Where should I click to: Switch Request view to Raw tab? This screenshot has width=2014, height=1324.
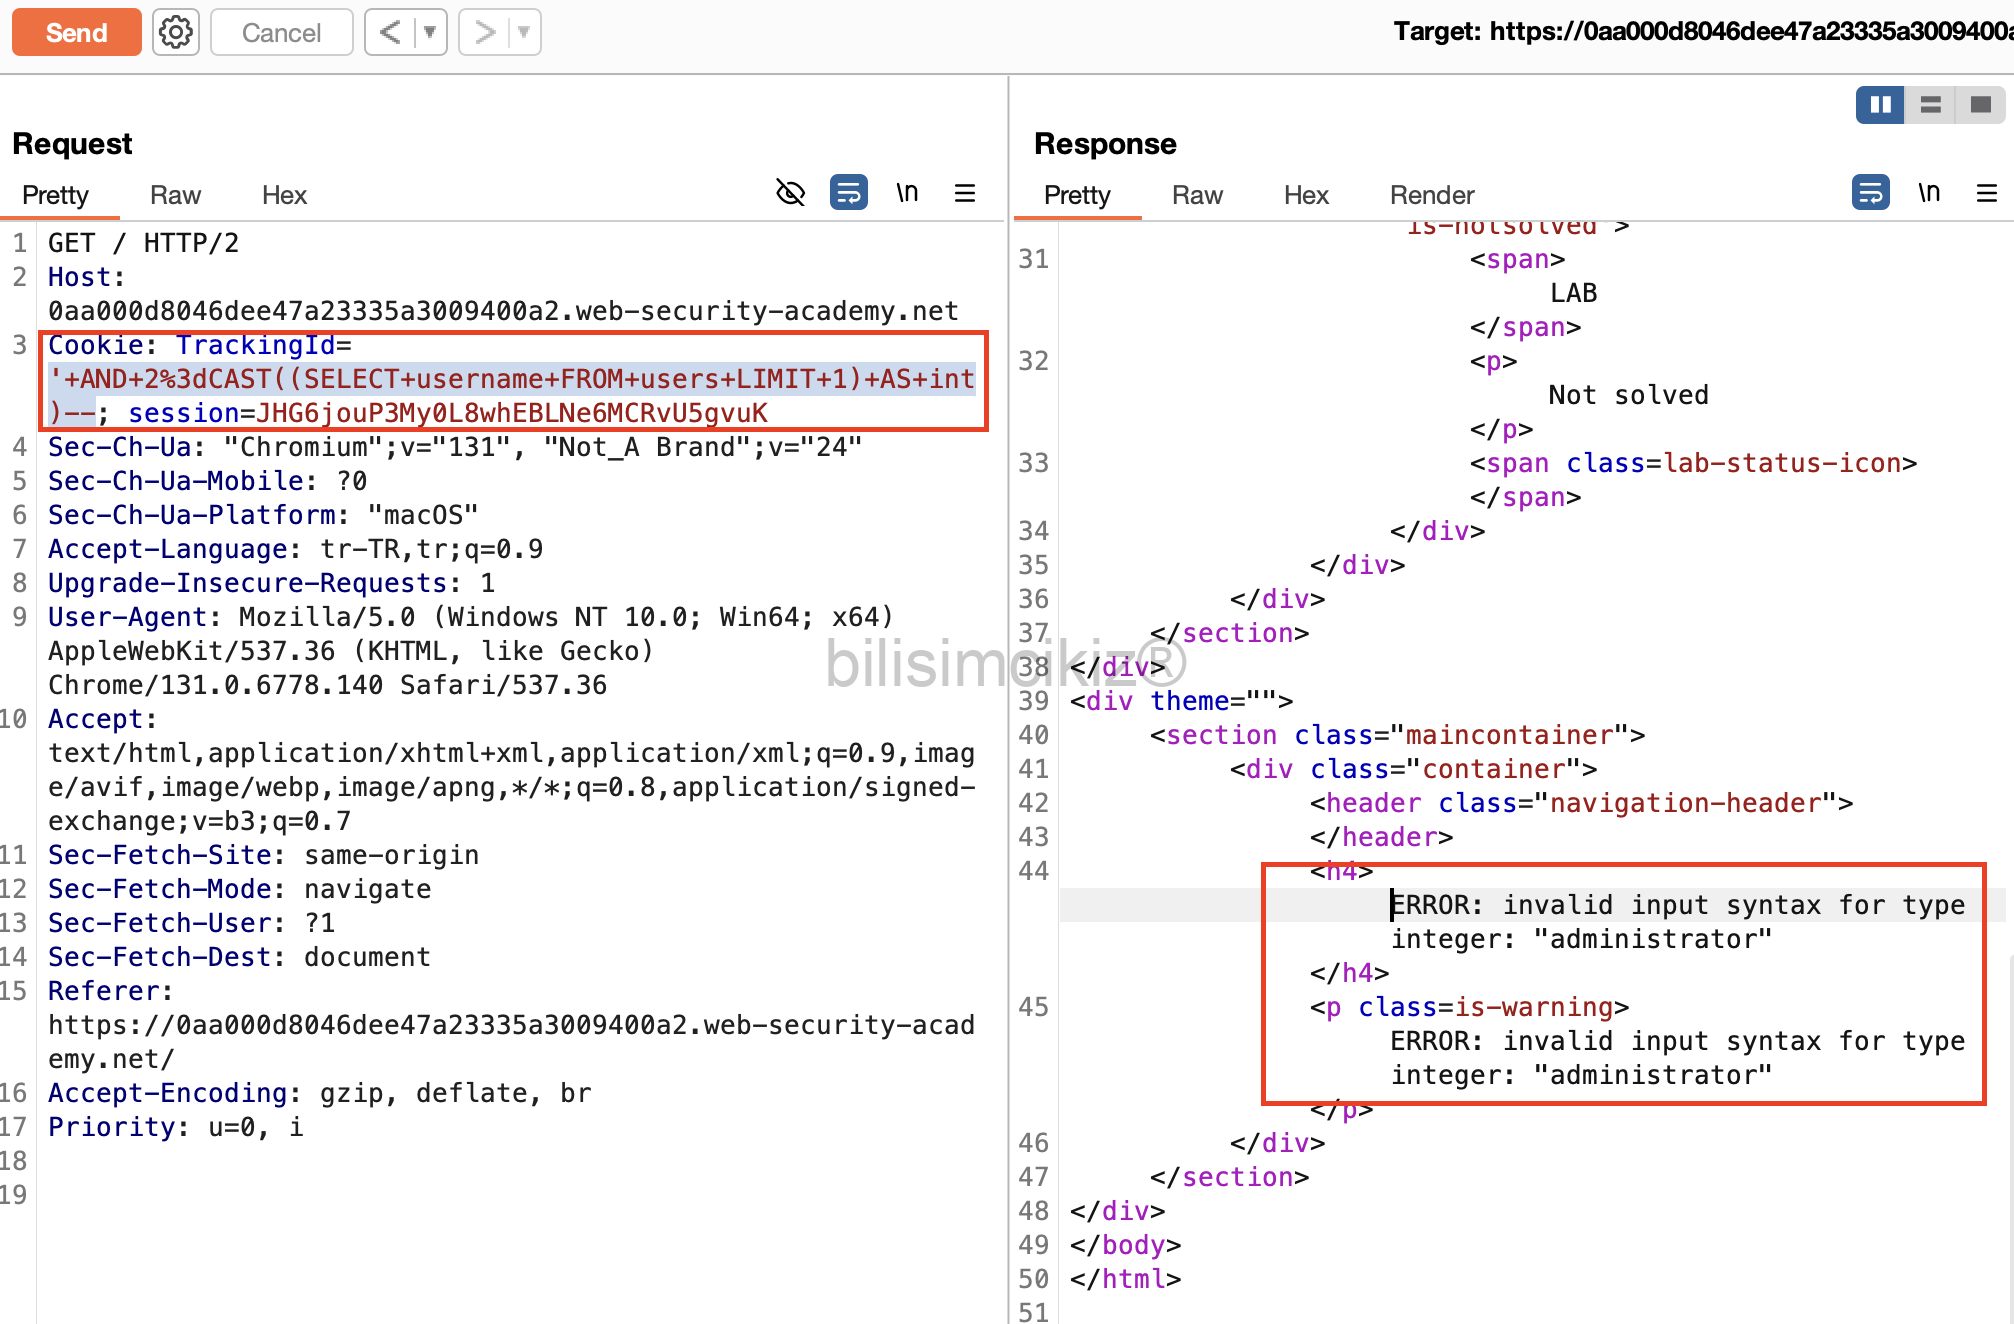[x=175, y=195]
